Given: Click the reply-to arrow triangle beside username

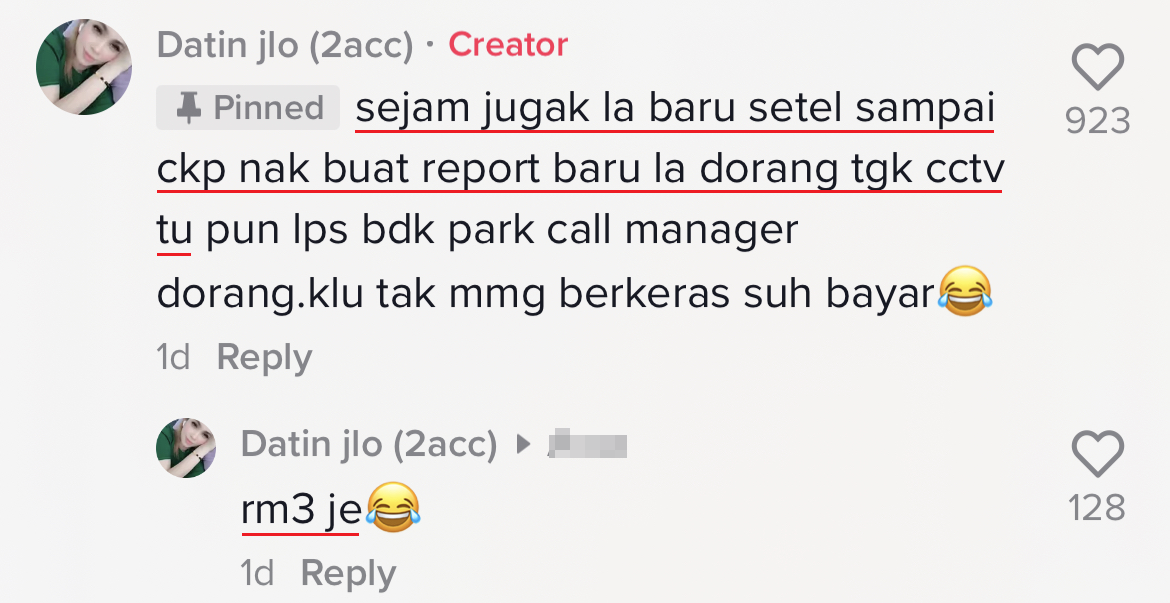Looking at the screenshot, I should pos(523,445).
